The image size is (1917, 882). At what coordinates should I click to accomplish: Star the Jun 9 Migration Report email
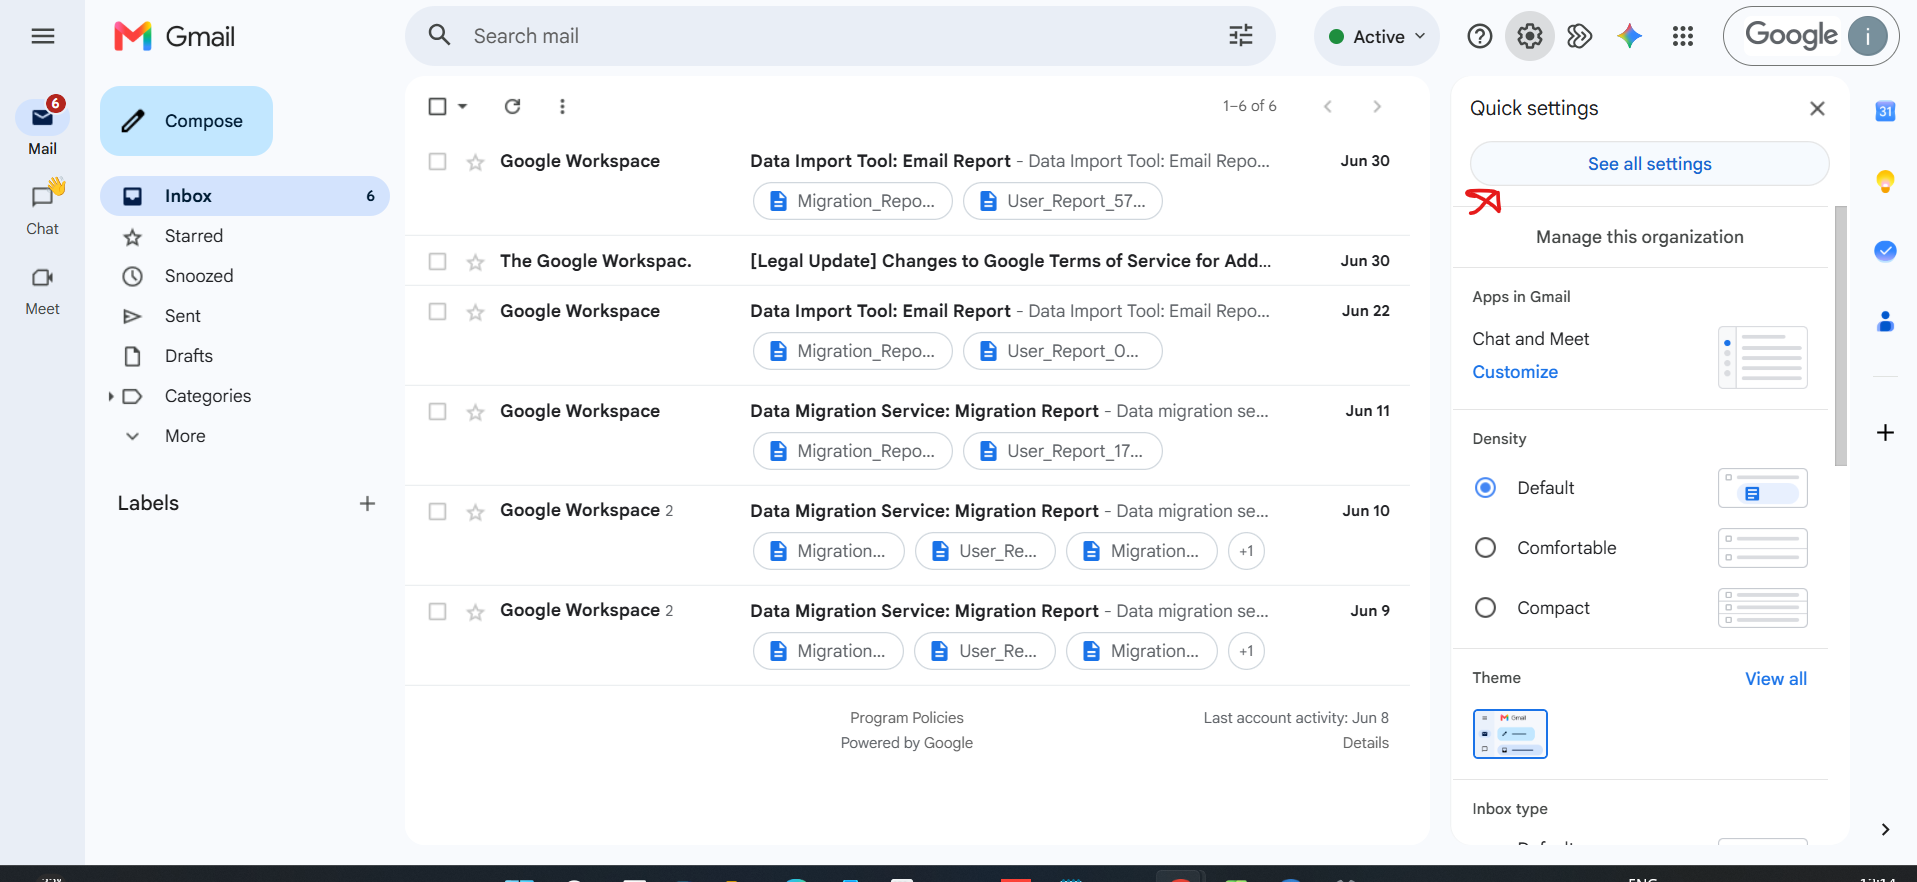pos(475,612)
